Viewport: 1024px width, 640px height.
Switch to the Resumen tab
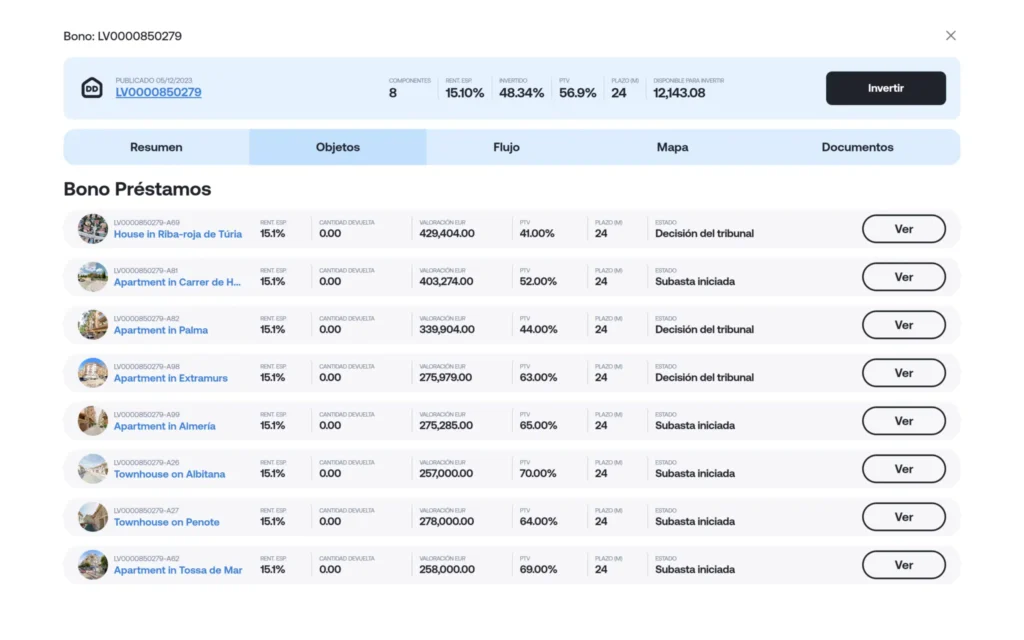click(156, 147)
